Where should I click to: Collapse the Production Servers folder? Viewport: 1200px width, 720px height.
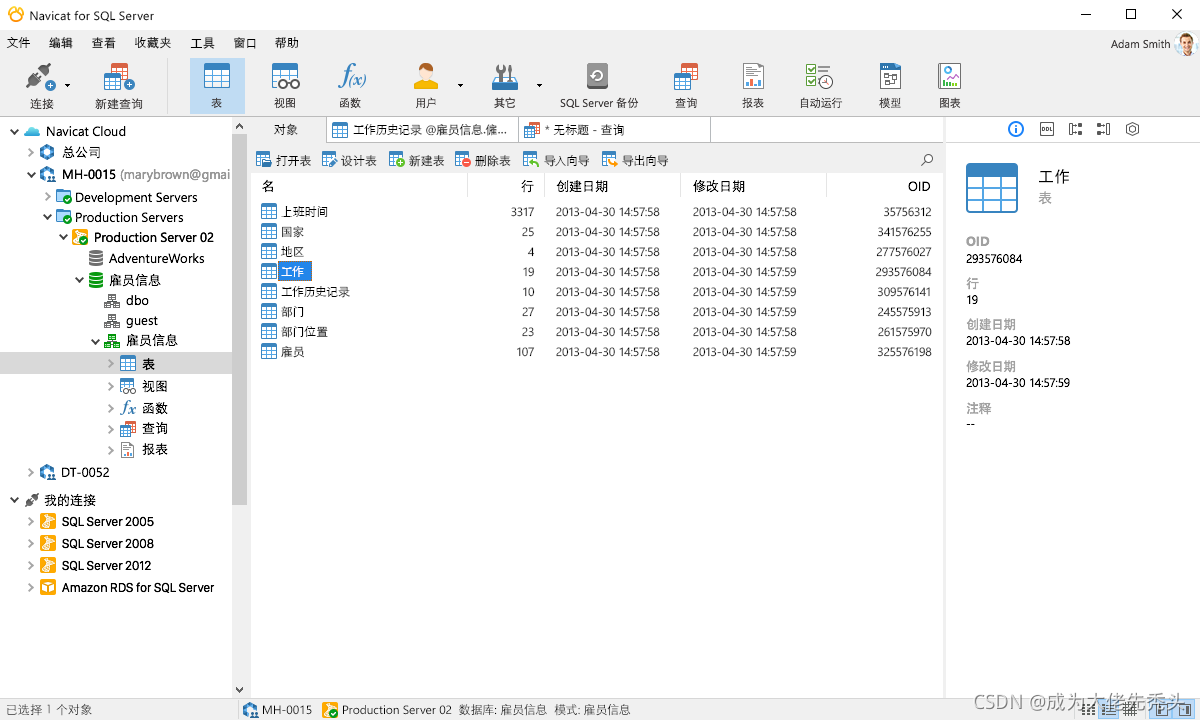pos(47,217)
